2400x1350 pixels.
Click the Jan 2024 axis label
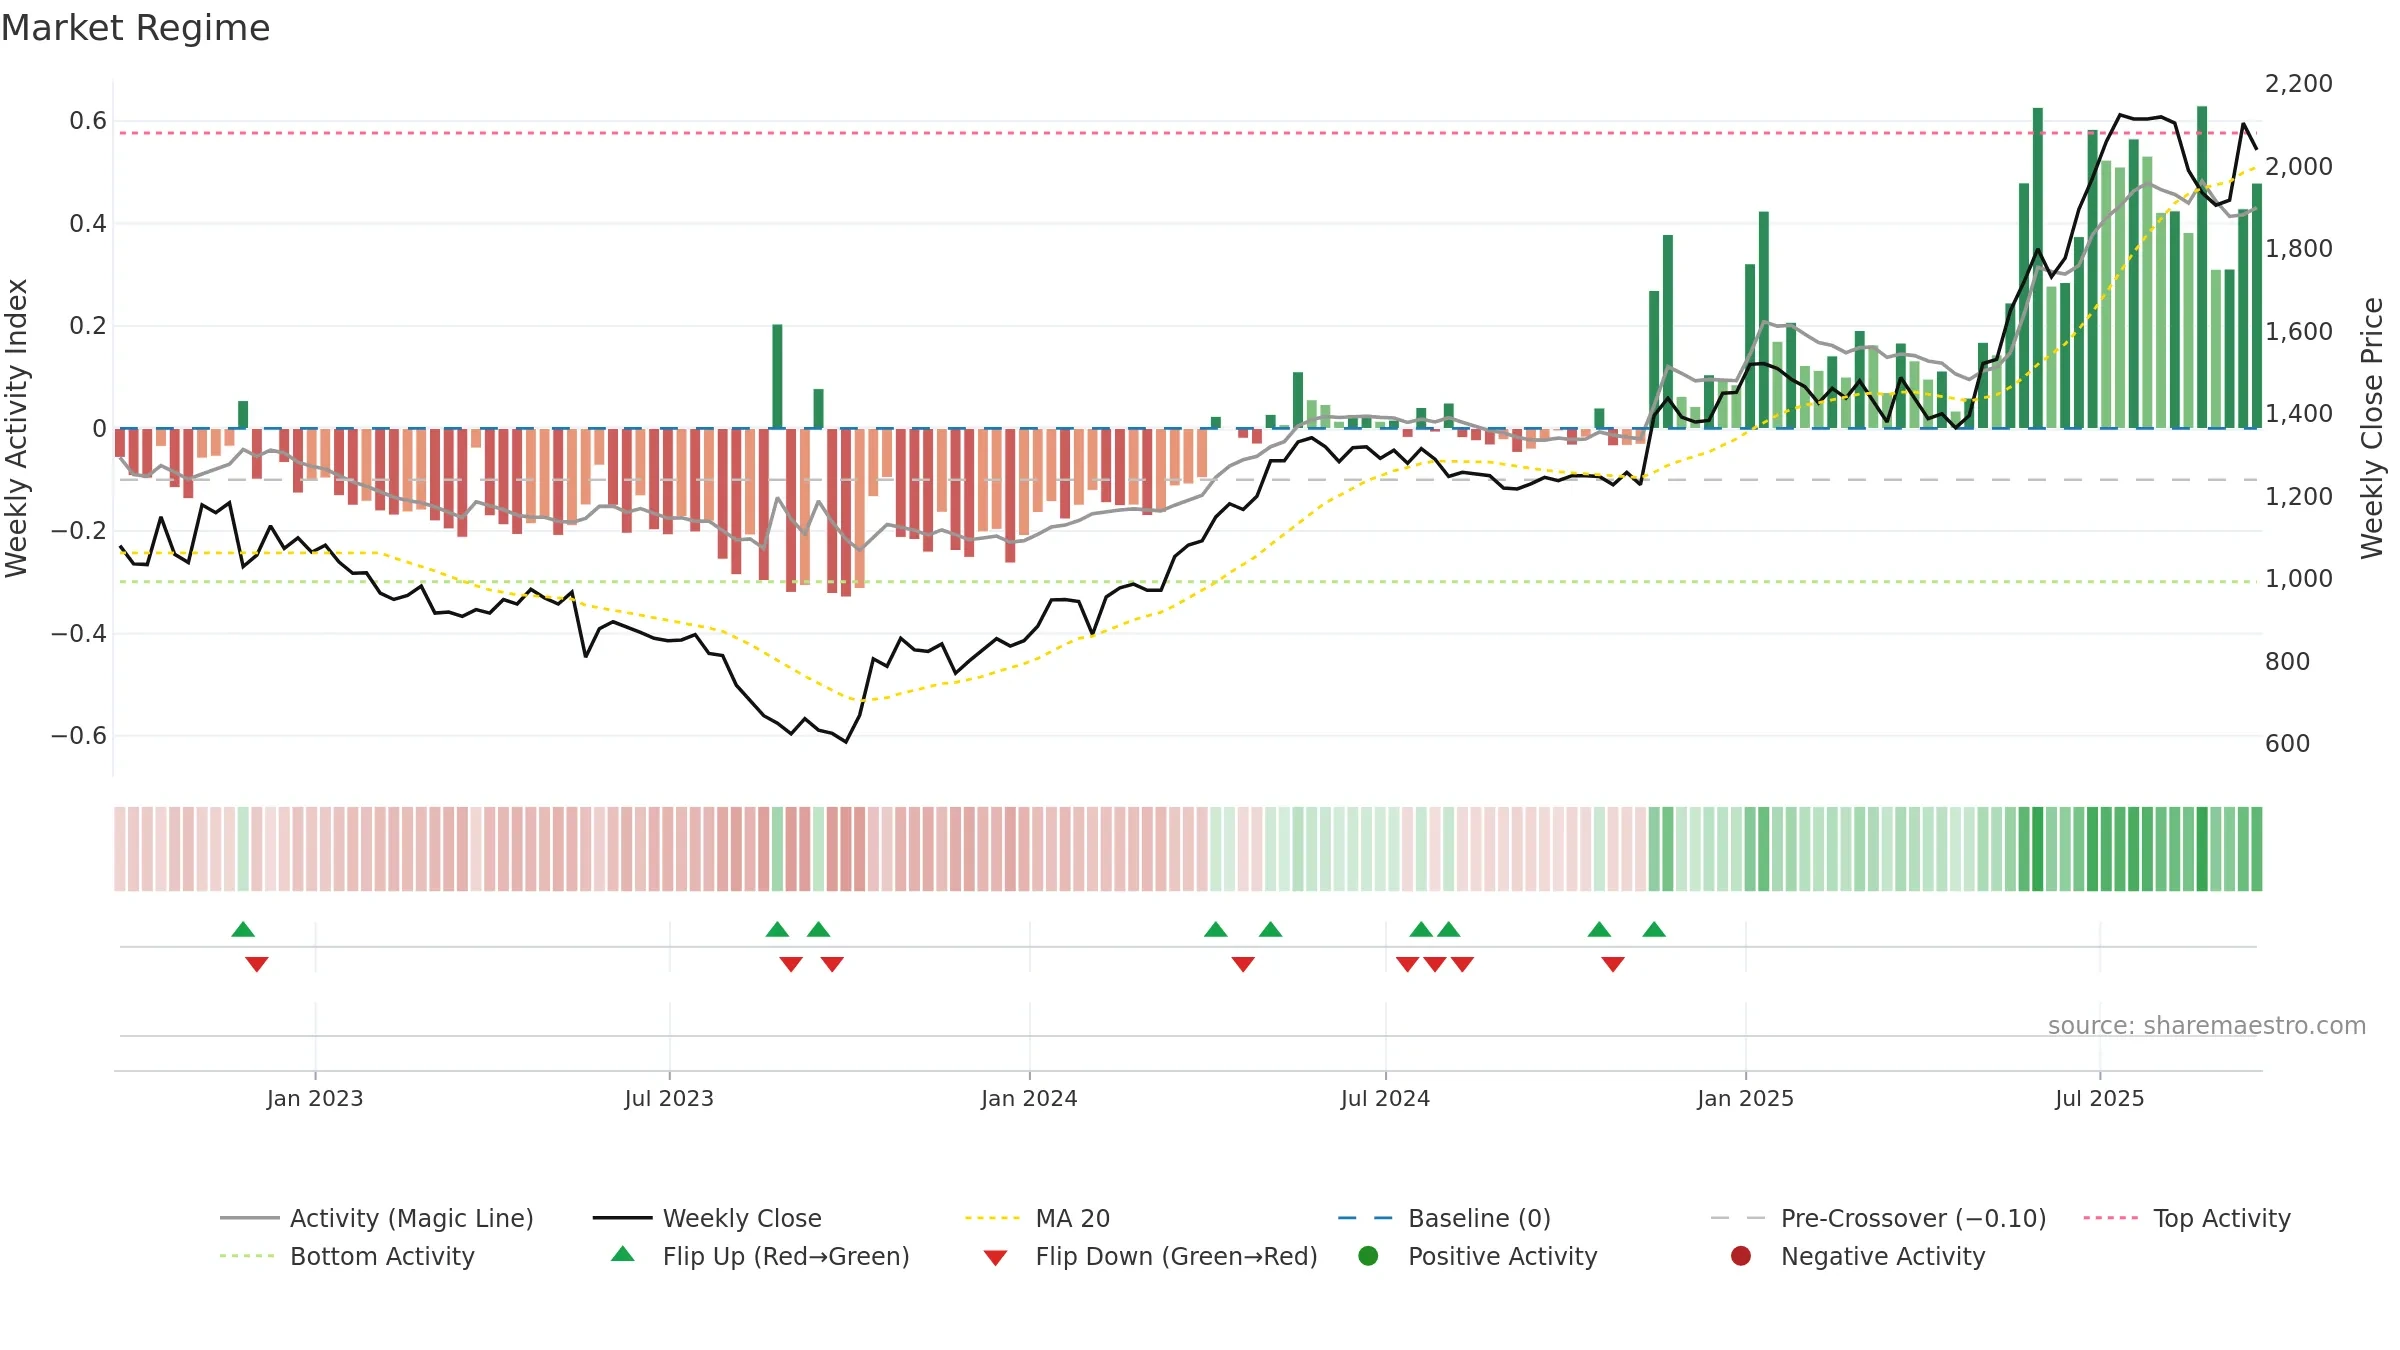[1029, 1098]
